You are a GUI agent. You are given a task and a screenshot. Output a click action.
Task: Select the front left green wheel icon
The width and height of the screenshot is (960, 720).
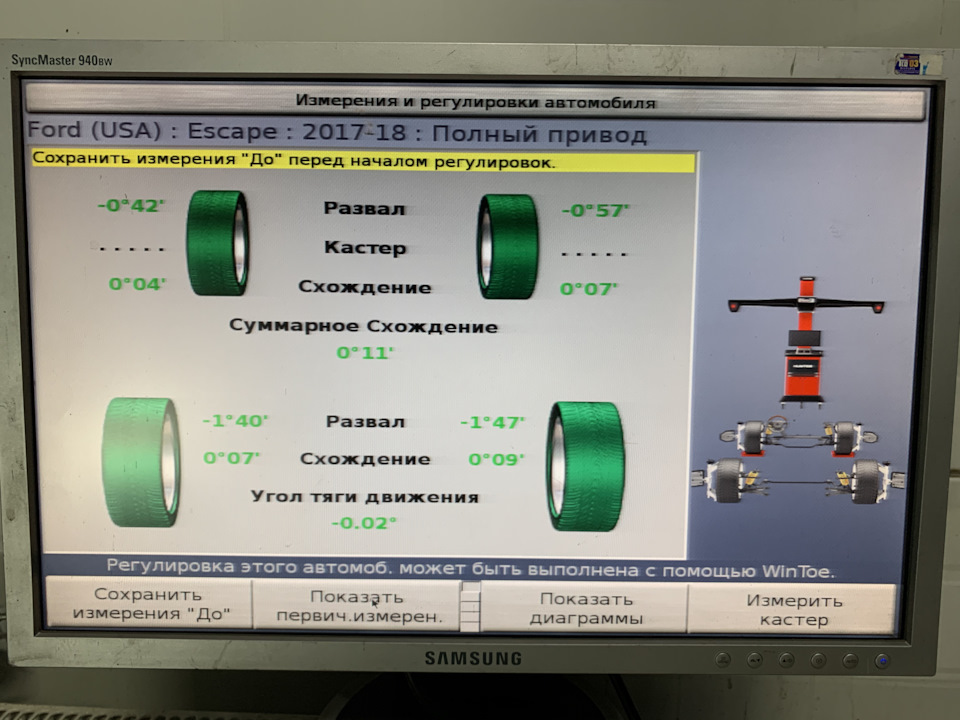click(217, 243)
